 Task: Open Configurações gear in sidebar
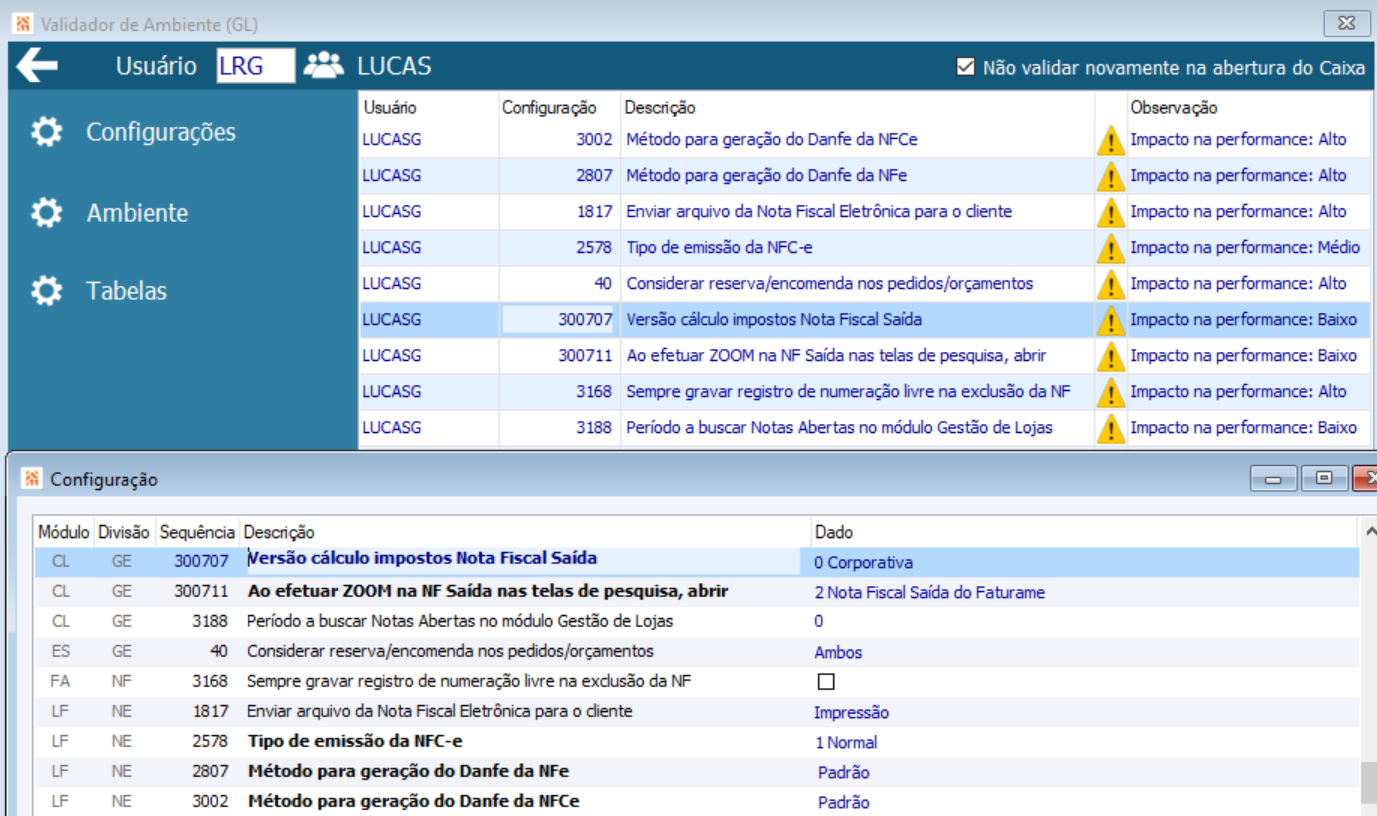tap(46, 132)
